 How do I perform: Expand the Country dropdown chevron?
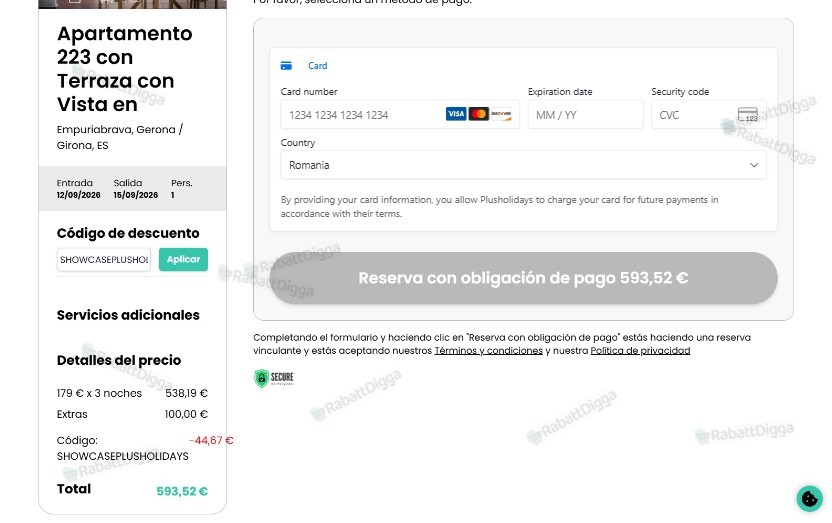(x=753, y=165)
